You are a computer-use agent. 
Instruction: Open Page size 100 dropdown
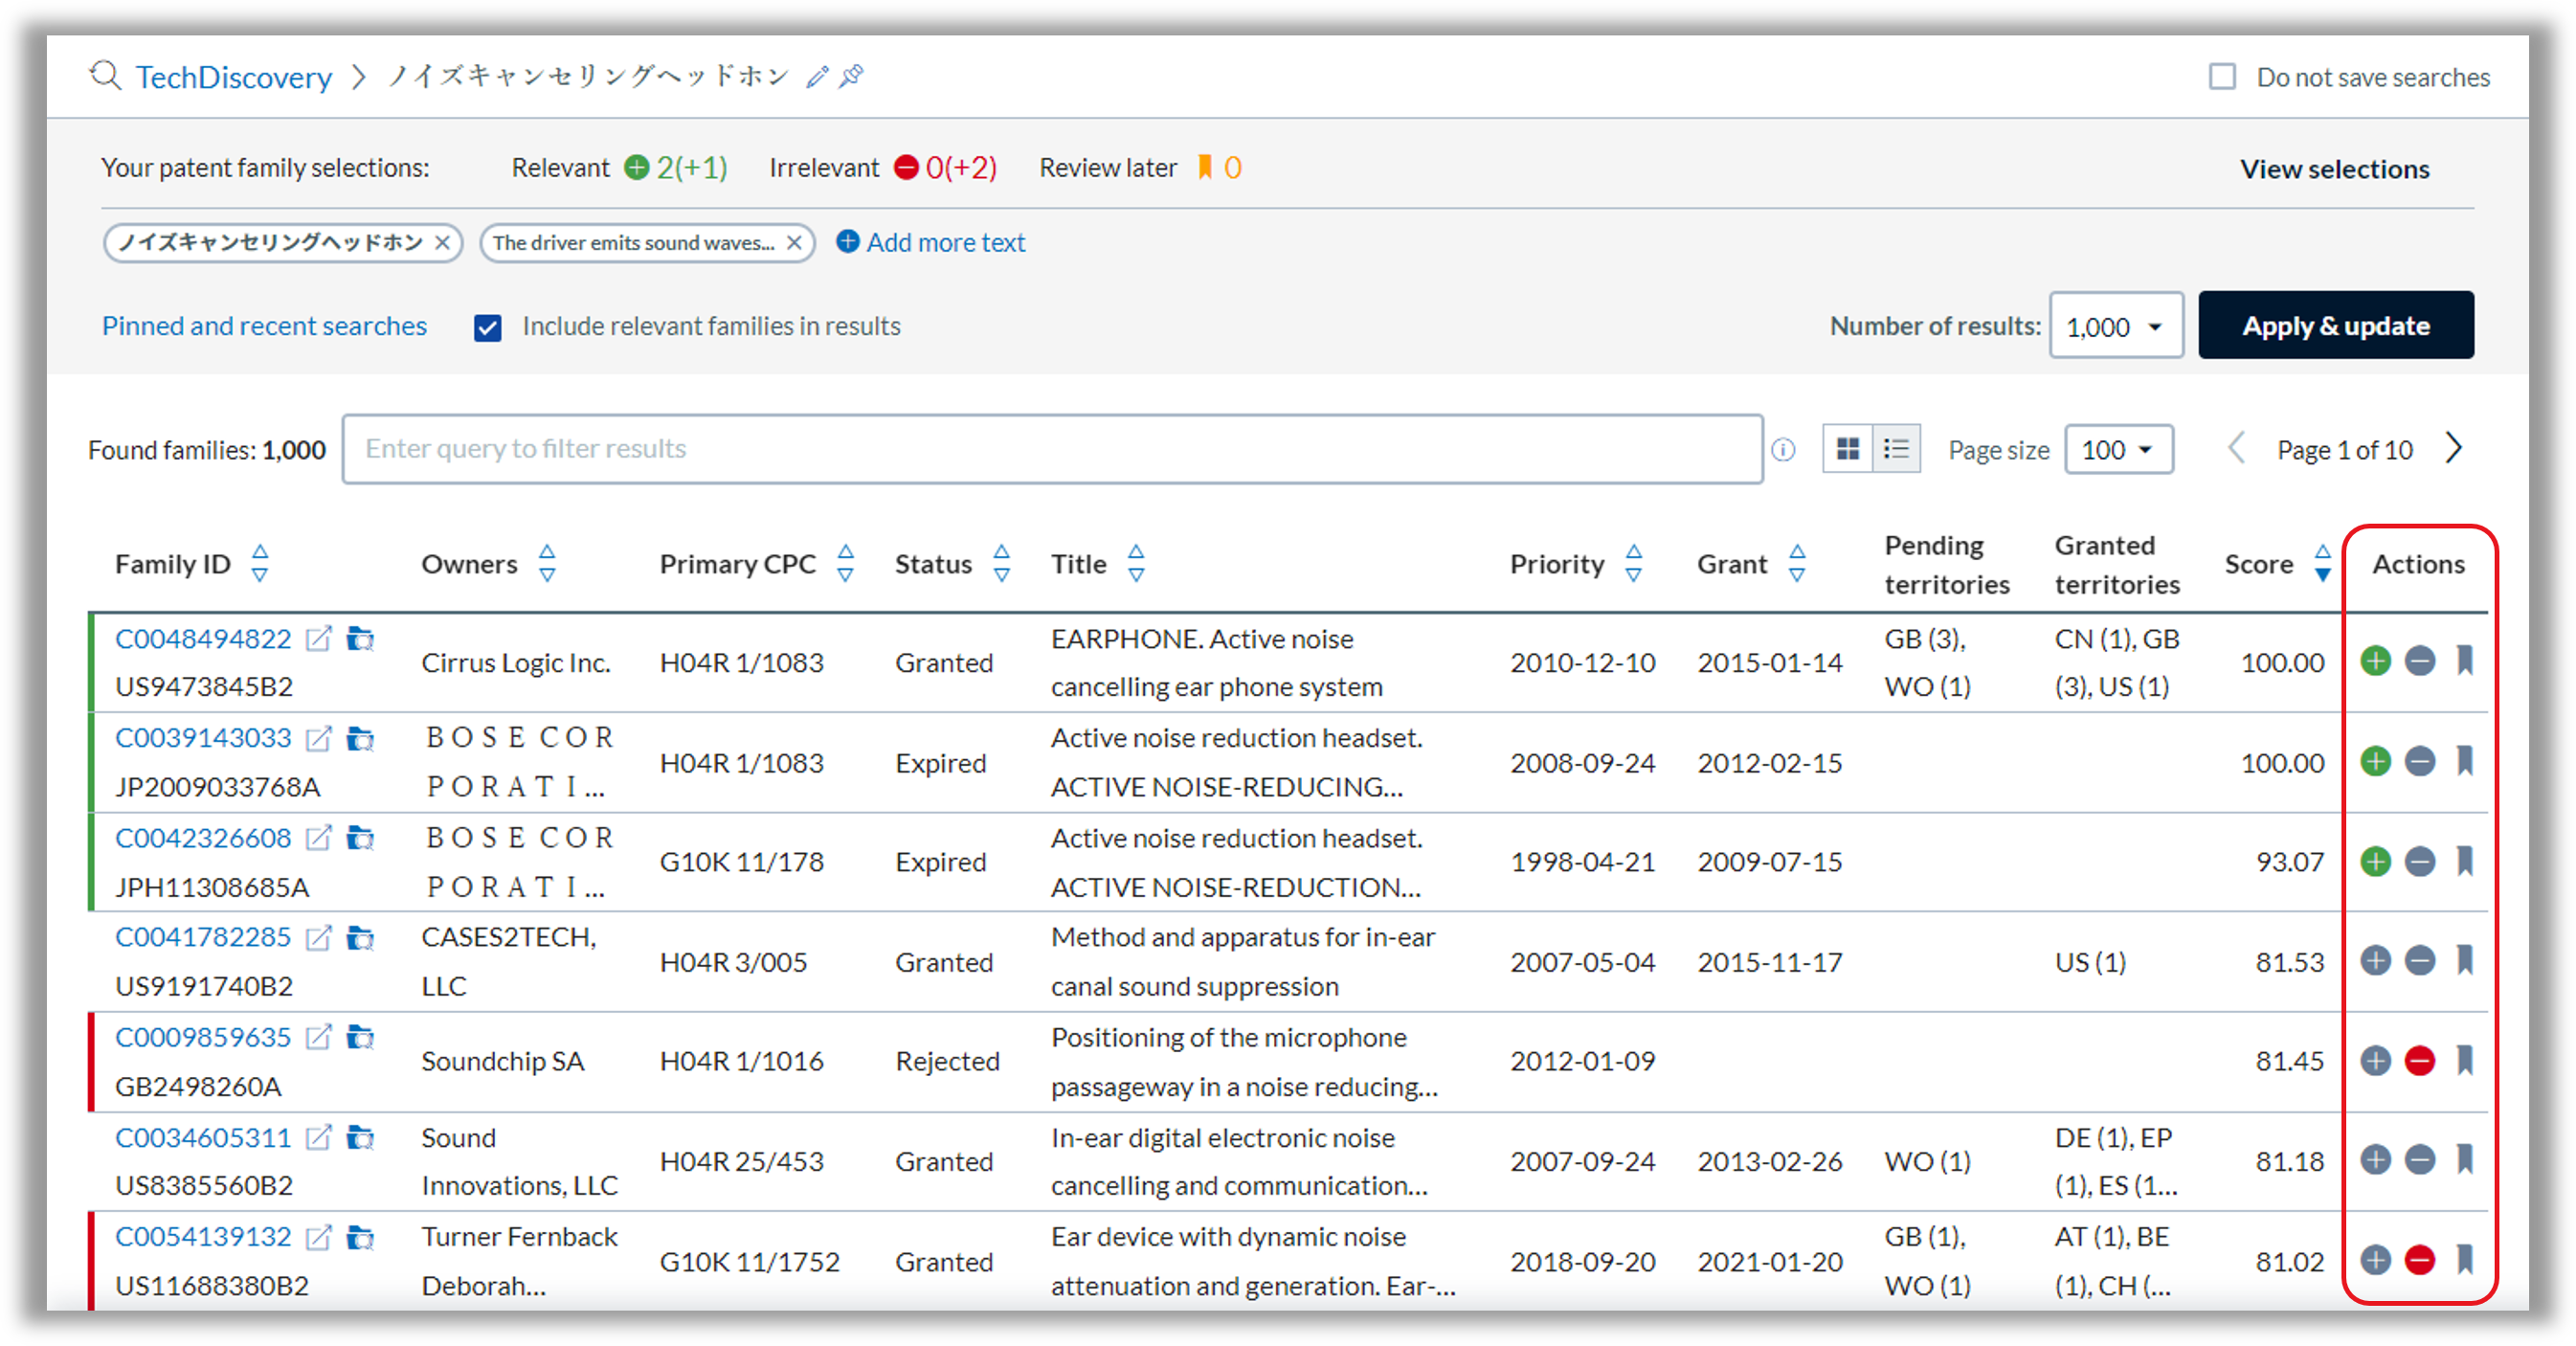point(2119,450)
